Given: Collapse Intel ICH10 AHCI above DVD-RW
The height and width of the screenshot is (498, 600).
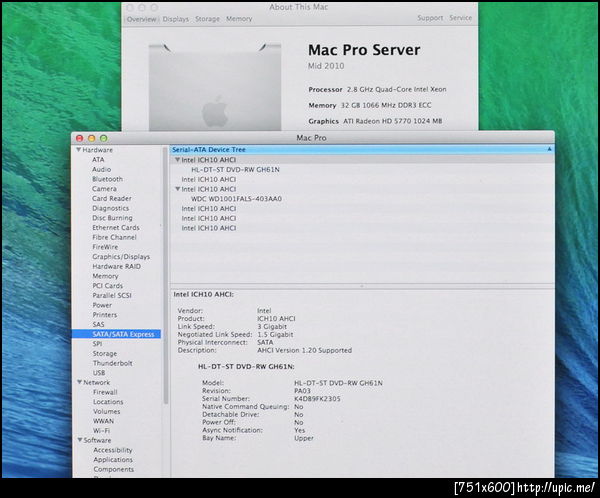Looking at the screenshot, I should [x=178, y=160].
